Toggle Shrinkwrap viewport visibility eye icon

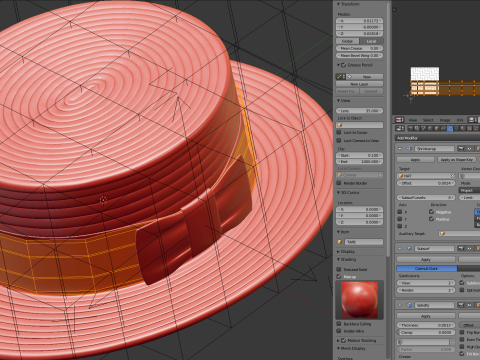pos(469,148)
